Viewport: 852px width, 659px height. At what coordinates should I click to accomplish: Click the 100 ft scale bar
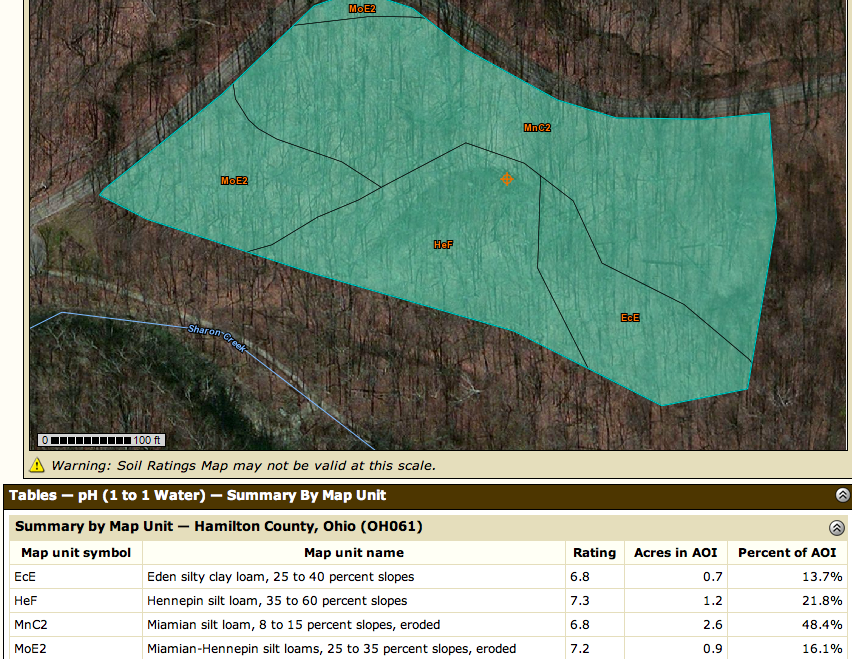point(101,440)
